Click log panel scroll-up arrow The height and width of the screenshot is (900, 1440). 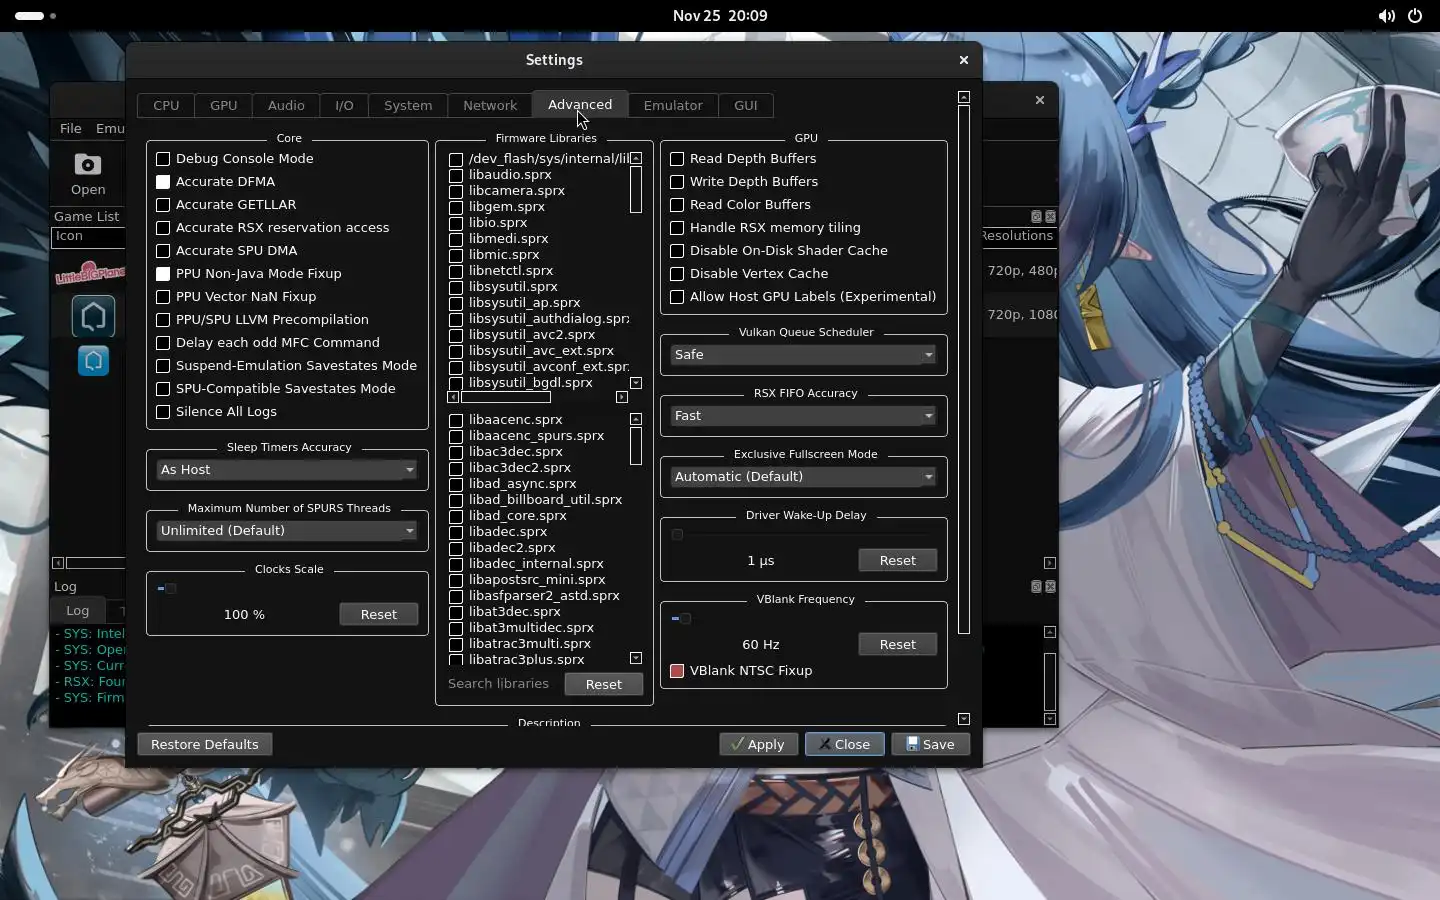1050,632
